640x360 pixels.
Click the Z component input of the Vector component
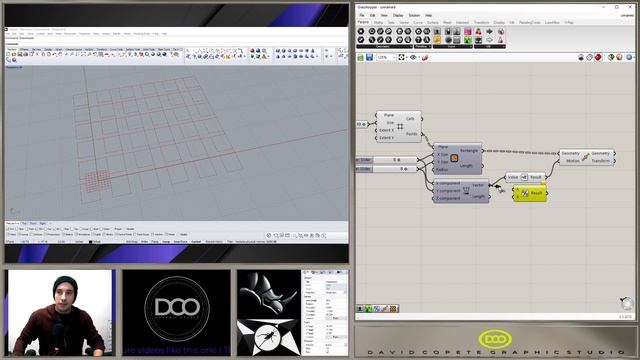pyautogui.click(x=448, y=198)
